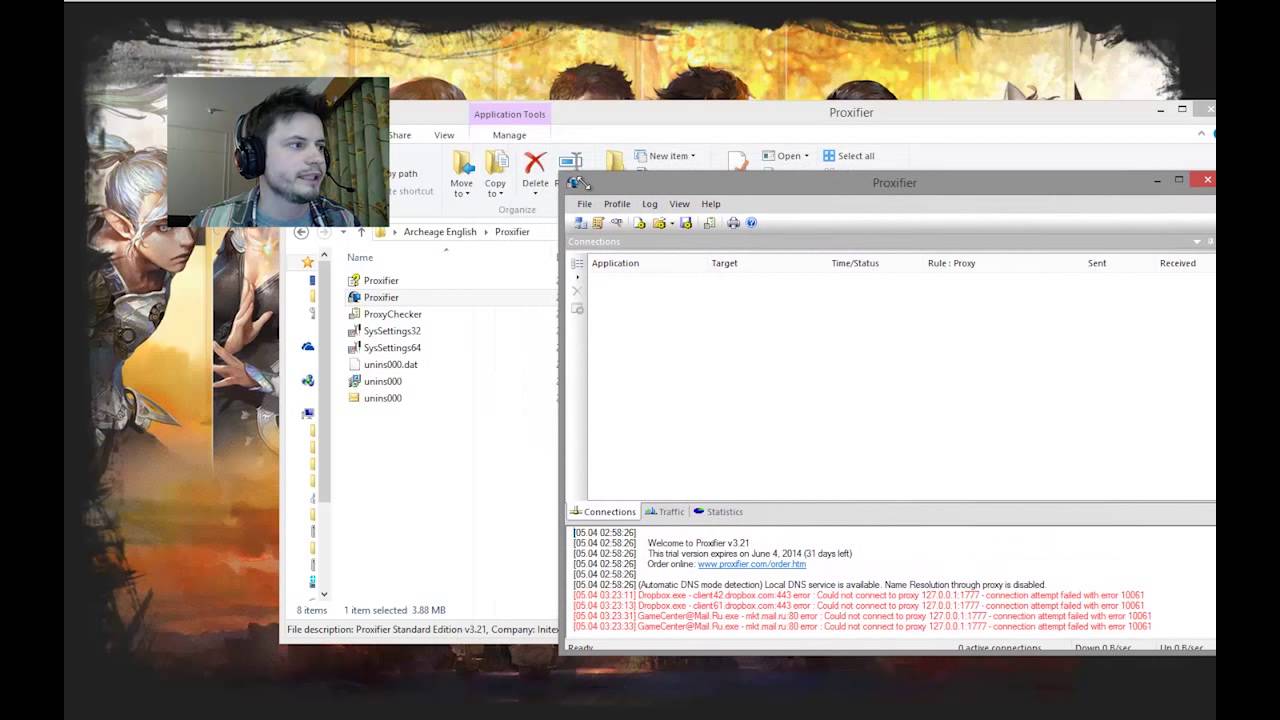Click Move to icon in Explorer ribbon
1280x720 pixels.
click(462, 163)
